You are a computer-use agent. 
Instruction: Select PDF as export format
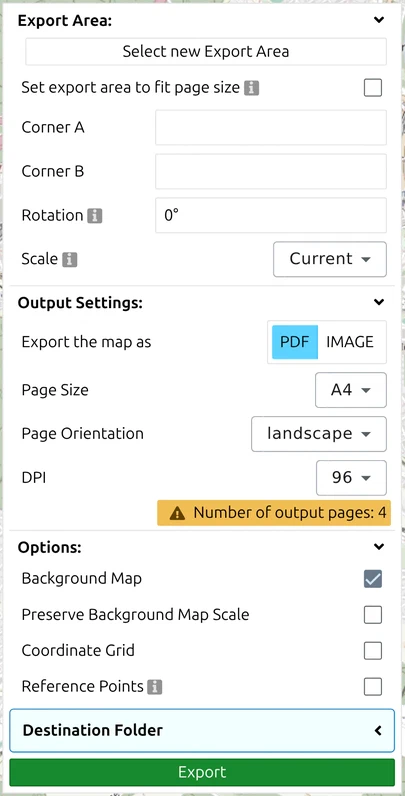tap(295, 342)
